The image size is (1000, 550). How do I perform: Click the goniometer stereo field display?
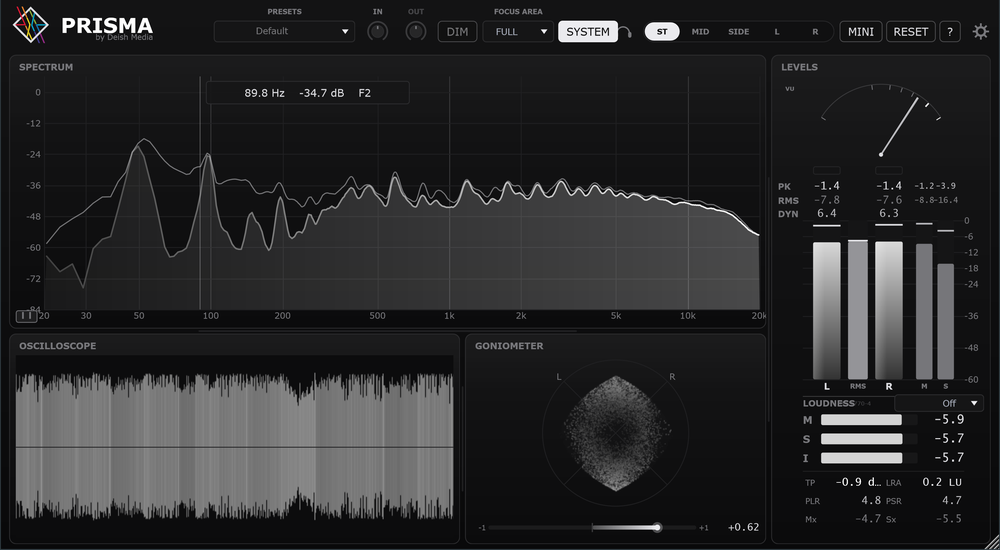616,433
